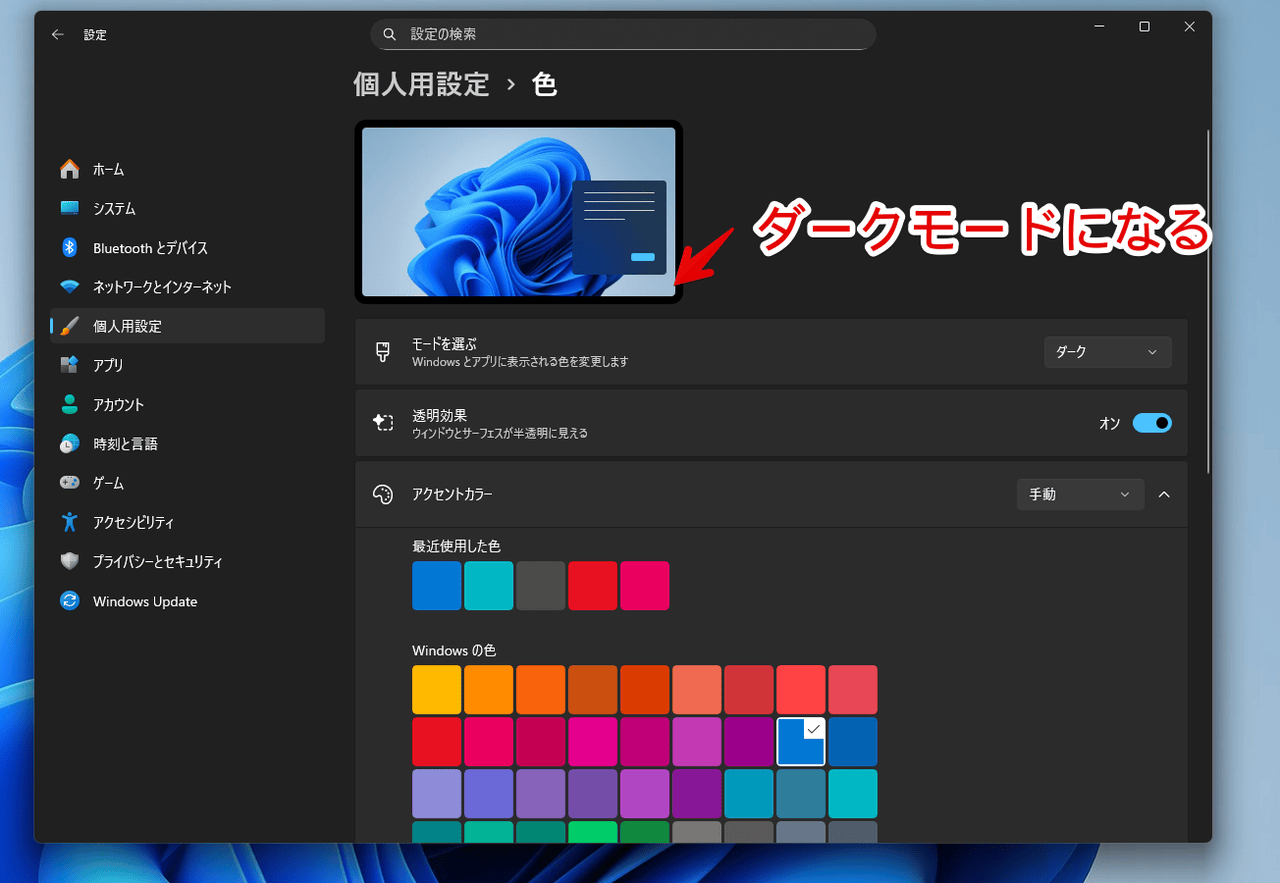The width and height of the screenshot is (1280, 883).
Task: Click the Bluetooth icon in sidebar
Action: [69, 248]
